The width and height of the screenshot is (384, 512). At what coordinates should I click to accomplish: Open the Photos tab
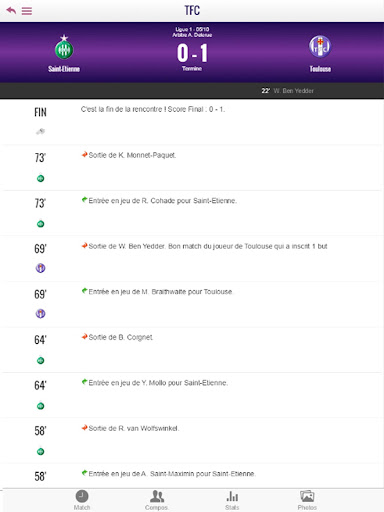pos(307,500)
